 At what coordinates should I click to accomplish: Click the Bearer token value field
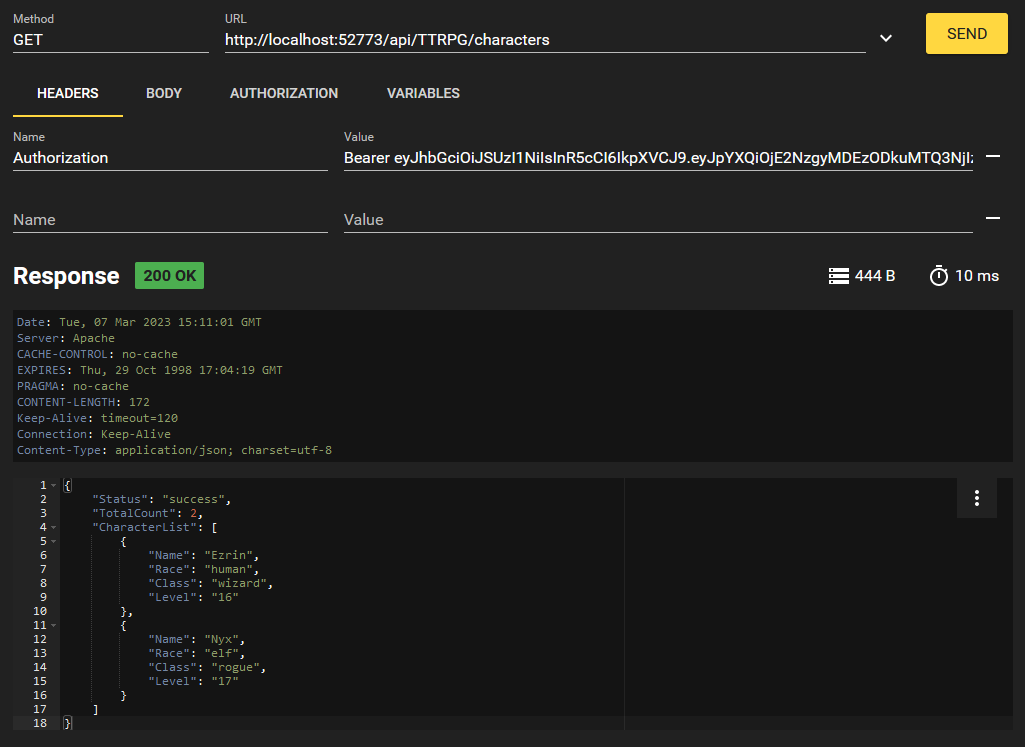[657, 158]
